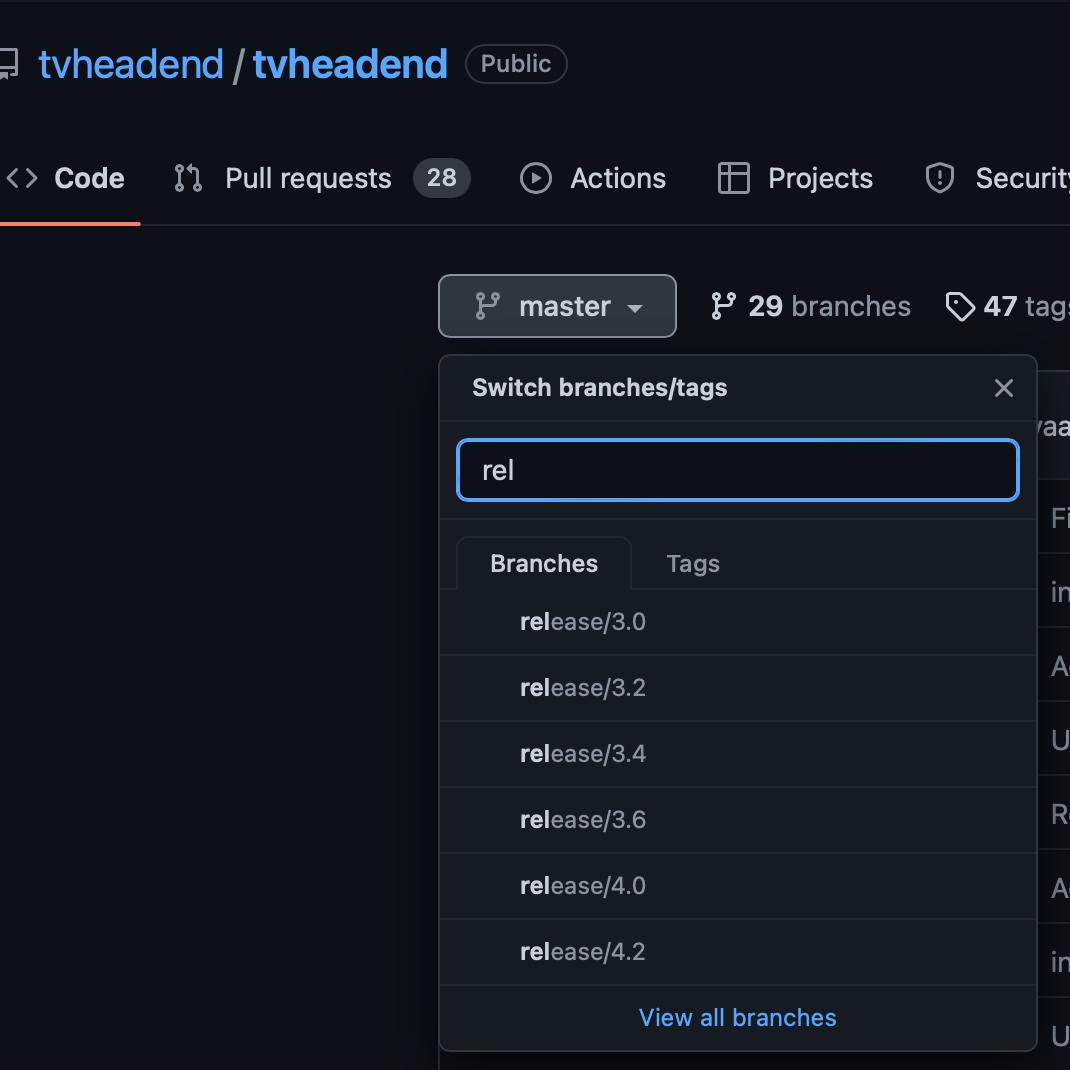The width and height of the screenshot is (1070, 1070).
Task: Click the tag icon
Action: (960, 306)
